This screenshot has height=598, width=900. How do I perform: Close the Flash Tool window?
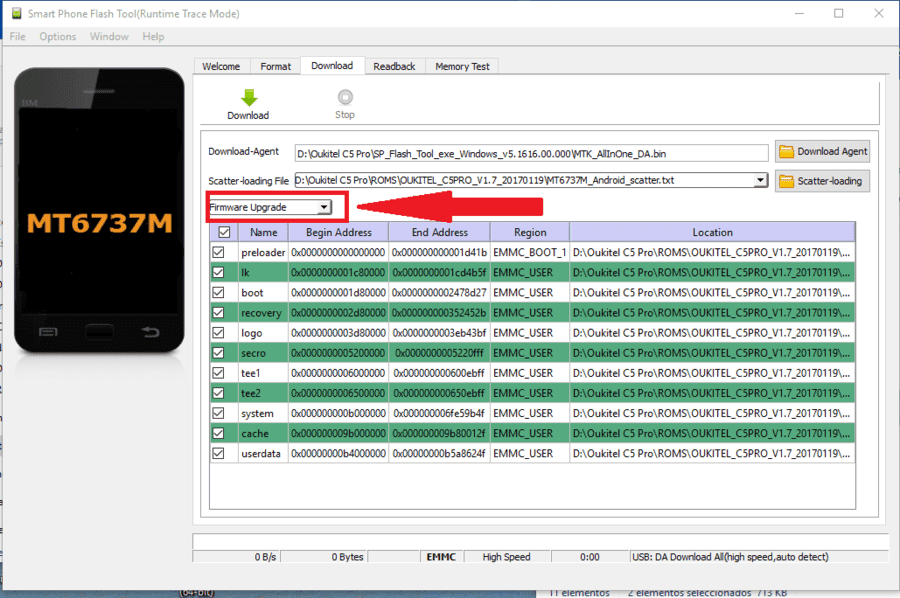coord(879,13)
